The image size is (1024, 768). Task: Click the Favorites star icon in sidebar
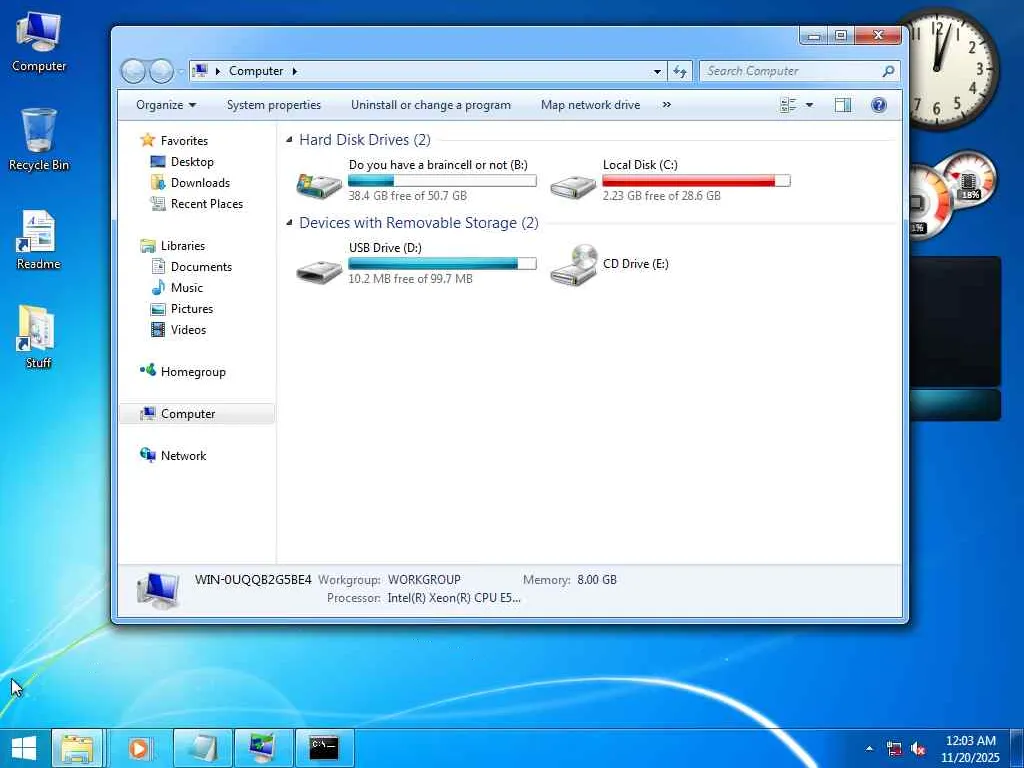click(148, 140)
